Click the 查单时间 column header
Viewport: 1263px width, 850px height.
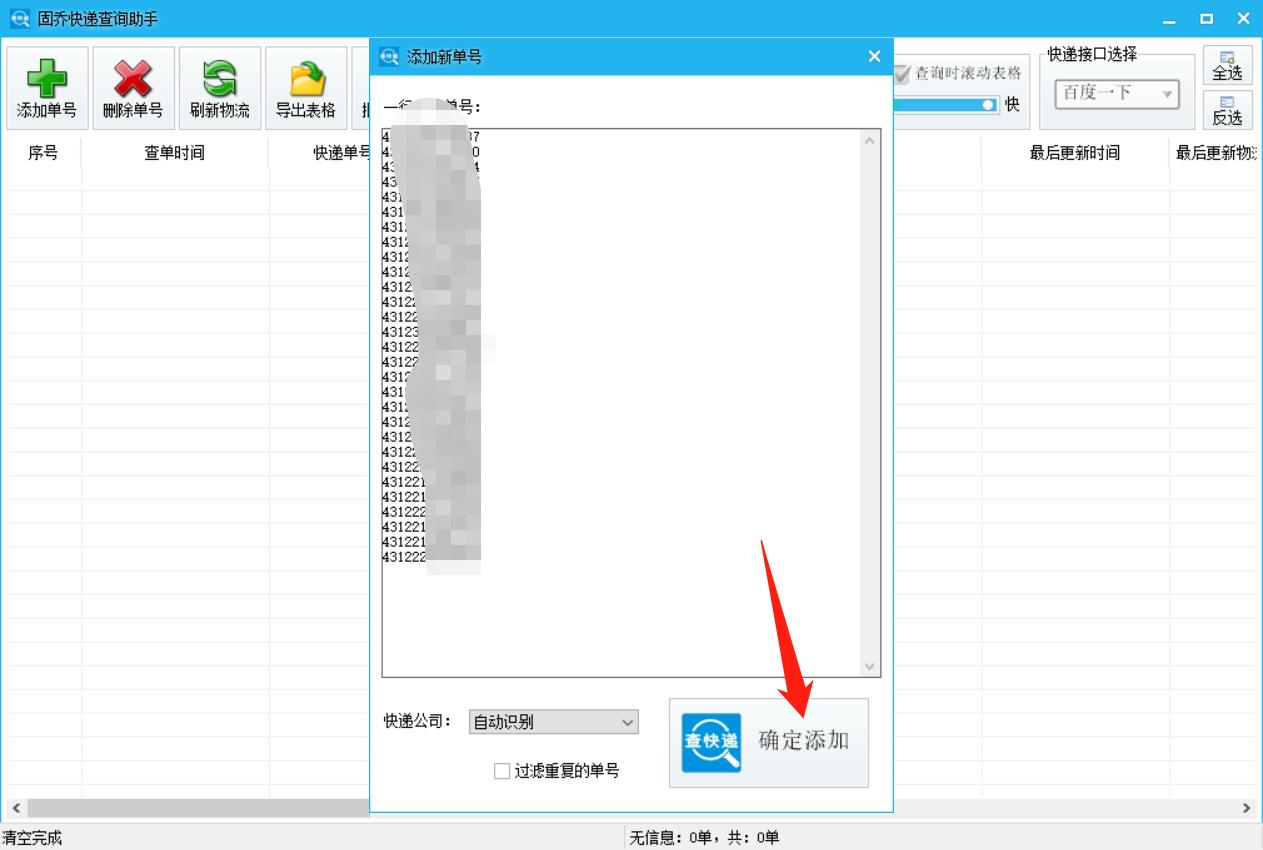point(176,153)
